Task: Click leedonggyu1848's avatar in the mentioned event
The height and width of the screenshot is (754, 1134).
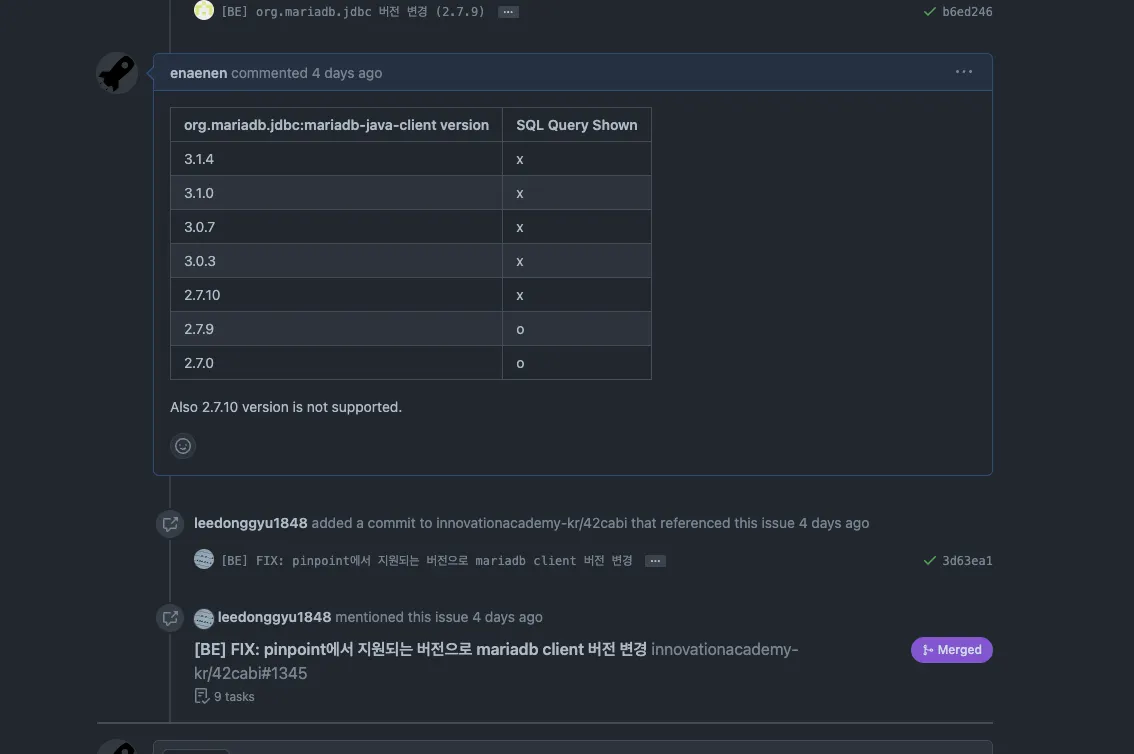Action: point(204,618)
